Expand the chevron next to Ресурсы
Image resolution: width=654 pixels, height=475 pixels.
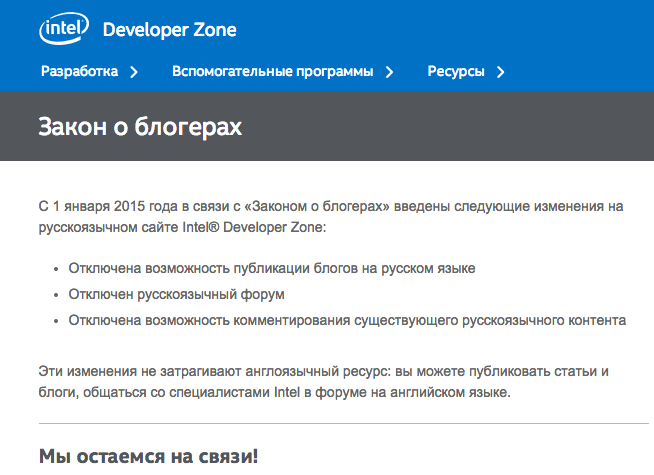(501, 72)
